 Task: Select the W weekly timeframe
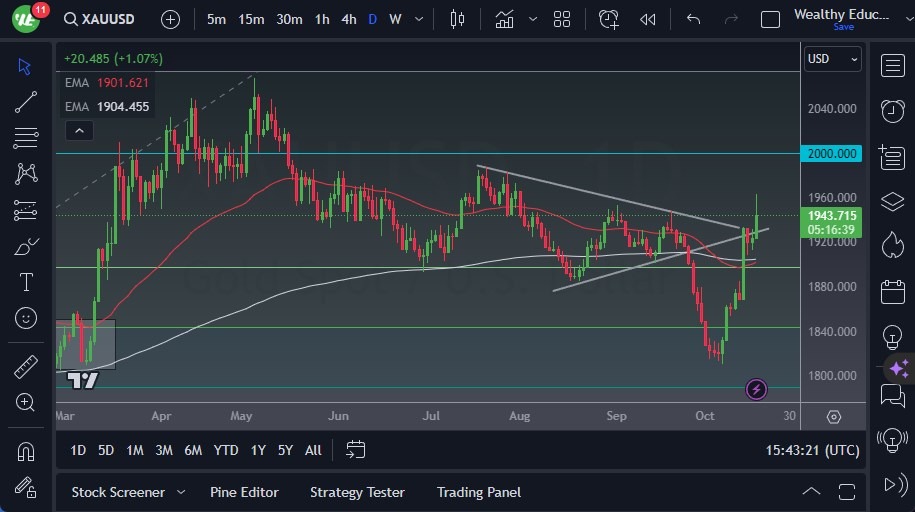[x=395, y=19]
